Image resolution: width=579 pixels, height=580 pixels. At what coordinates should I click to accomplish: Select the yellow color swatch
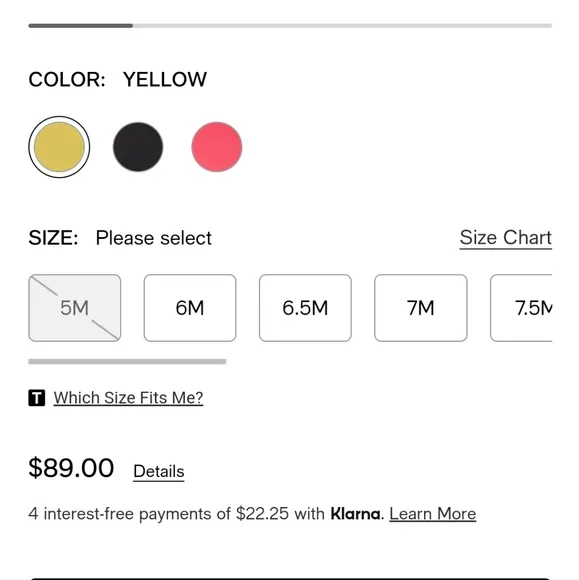click(59, 147)
